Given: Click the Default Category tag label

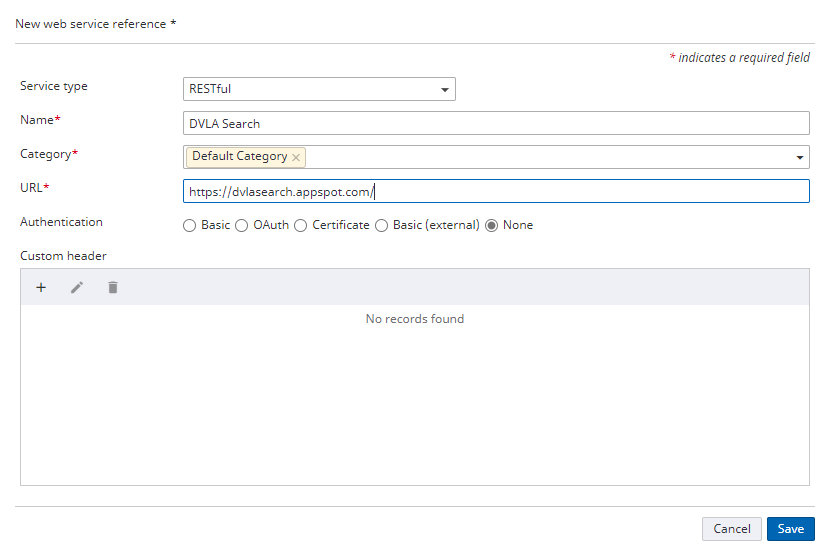Looking at the screenshot, I should point(239,156).
